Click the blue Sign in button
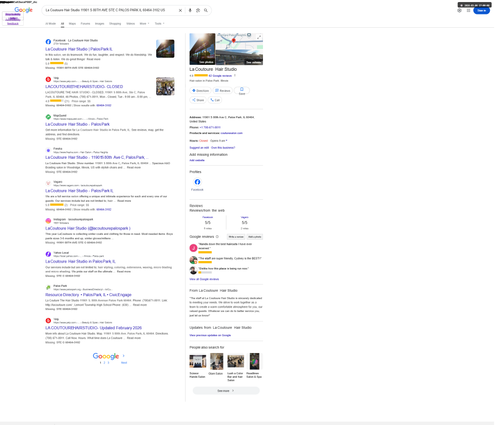Viewport: 500px width, 425px height. click(482, 11)
